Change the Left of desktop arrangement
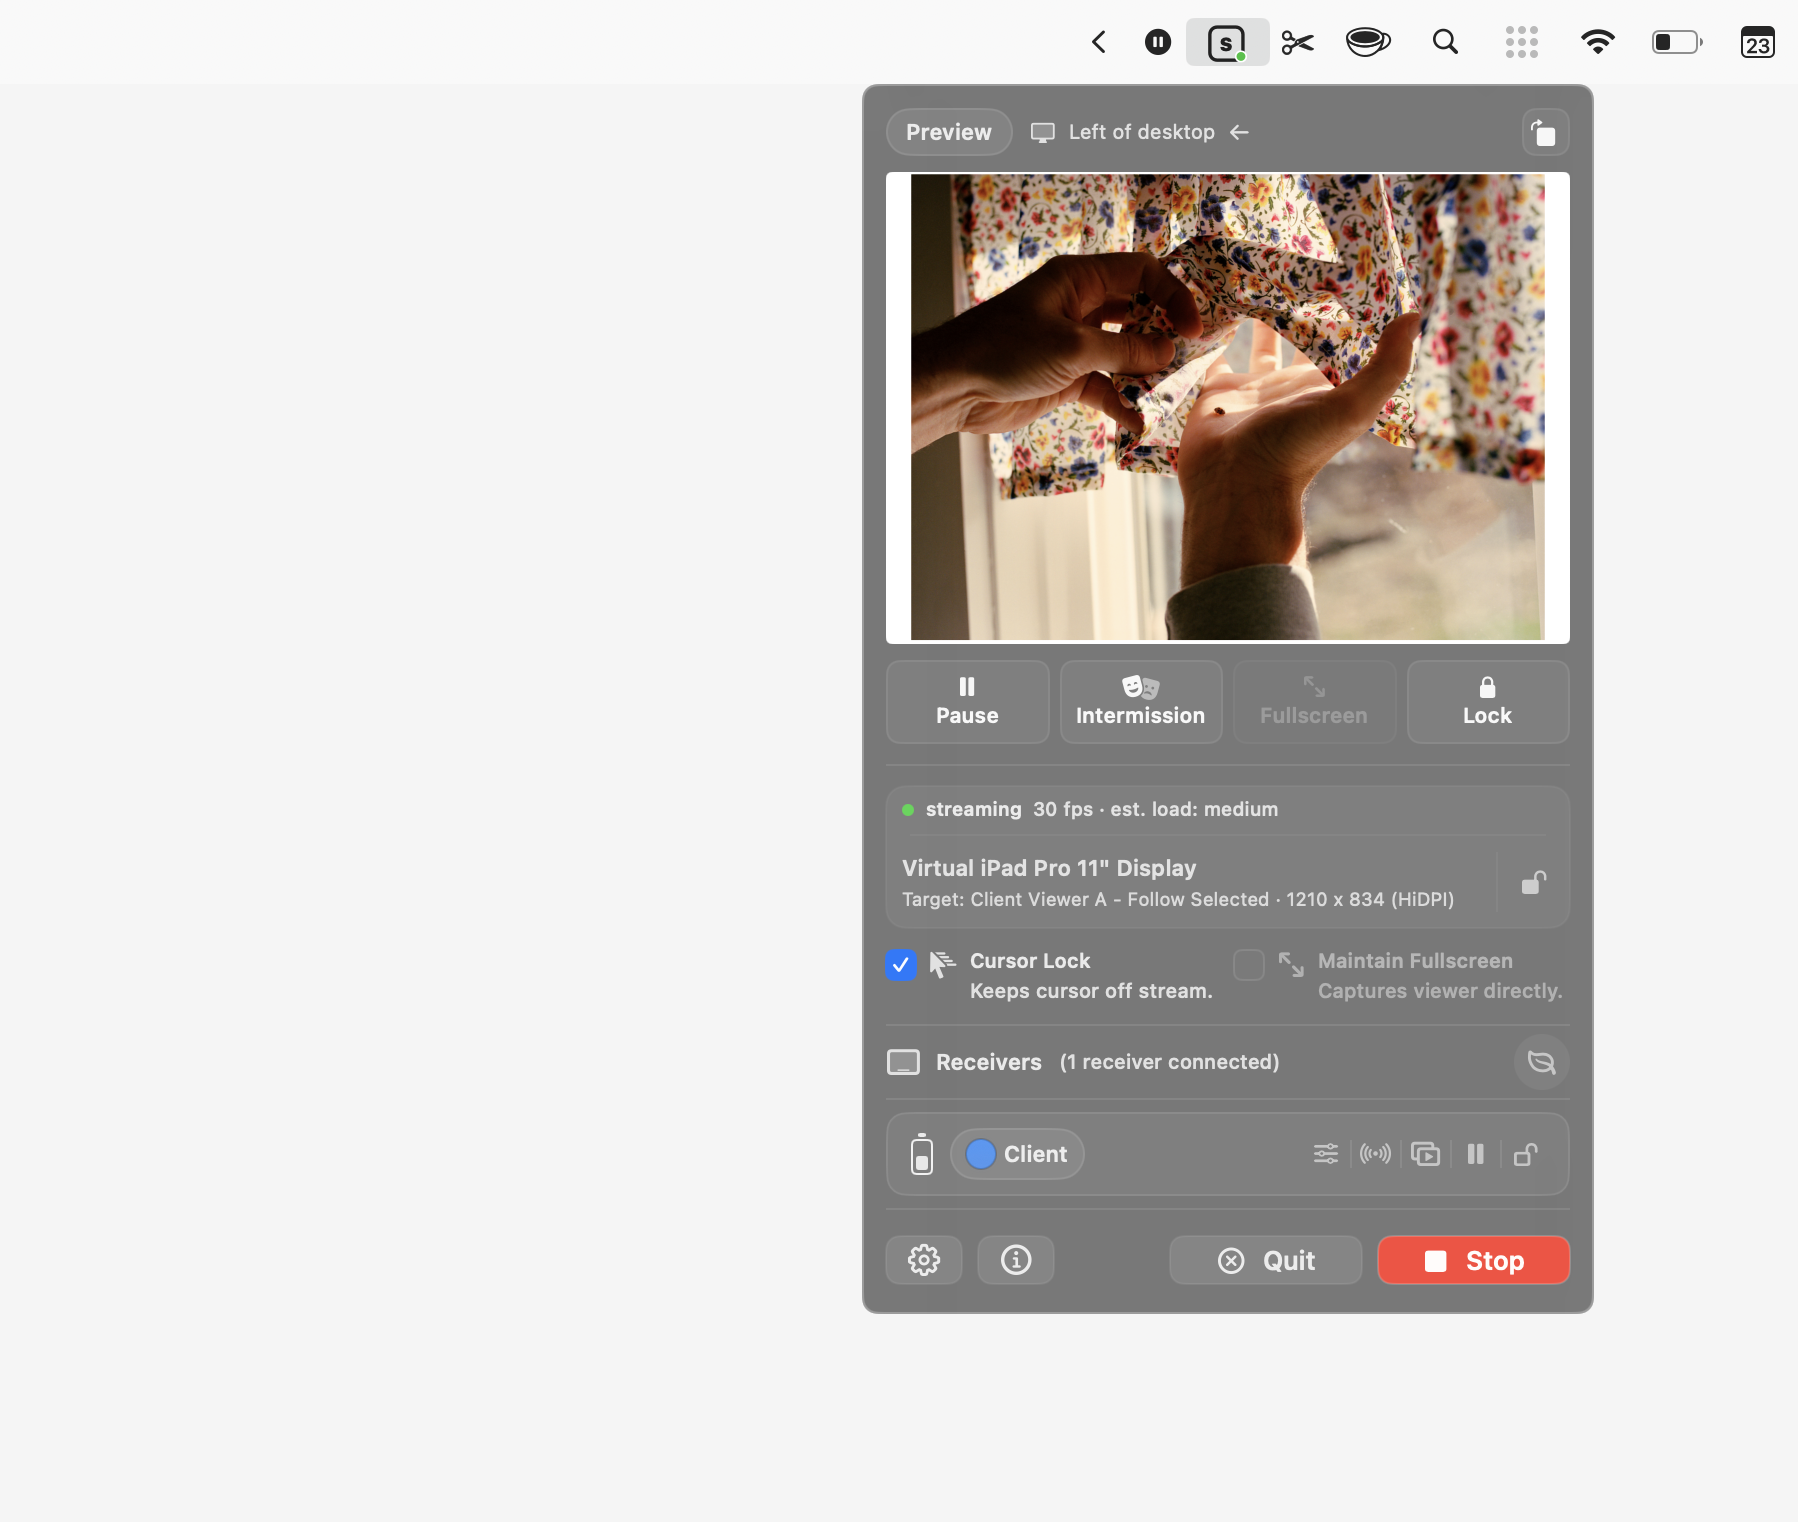Image resolution: width=1798 pixels, height=1522 pixels. 1140,132
